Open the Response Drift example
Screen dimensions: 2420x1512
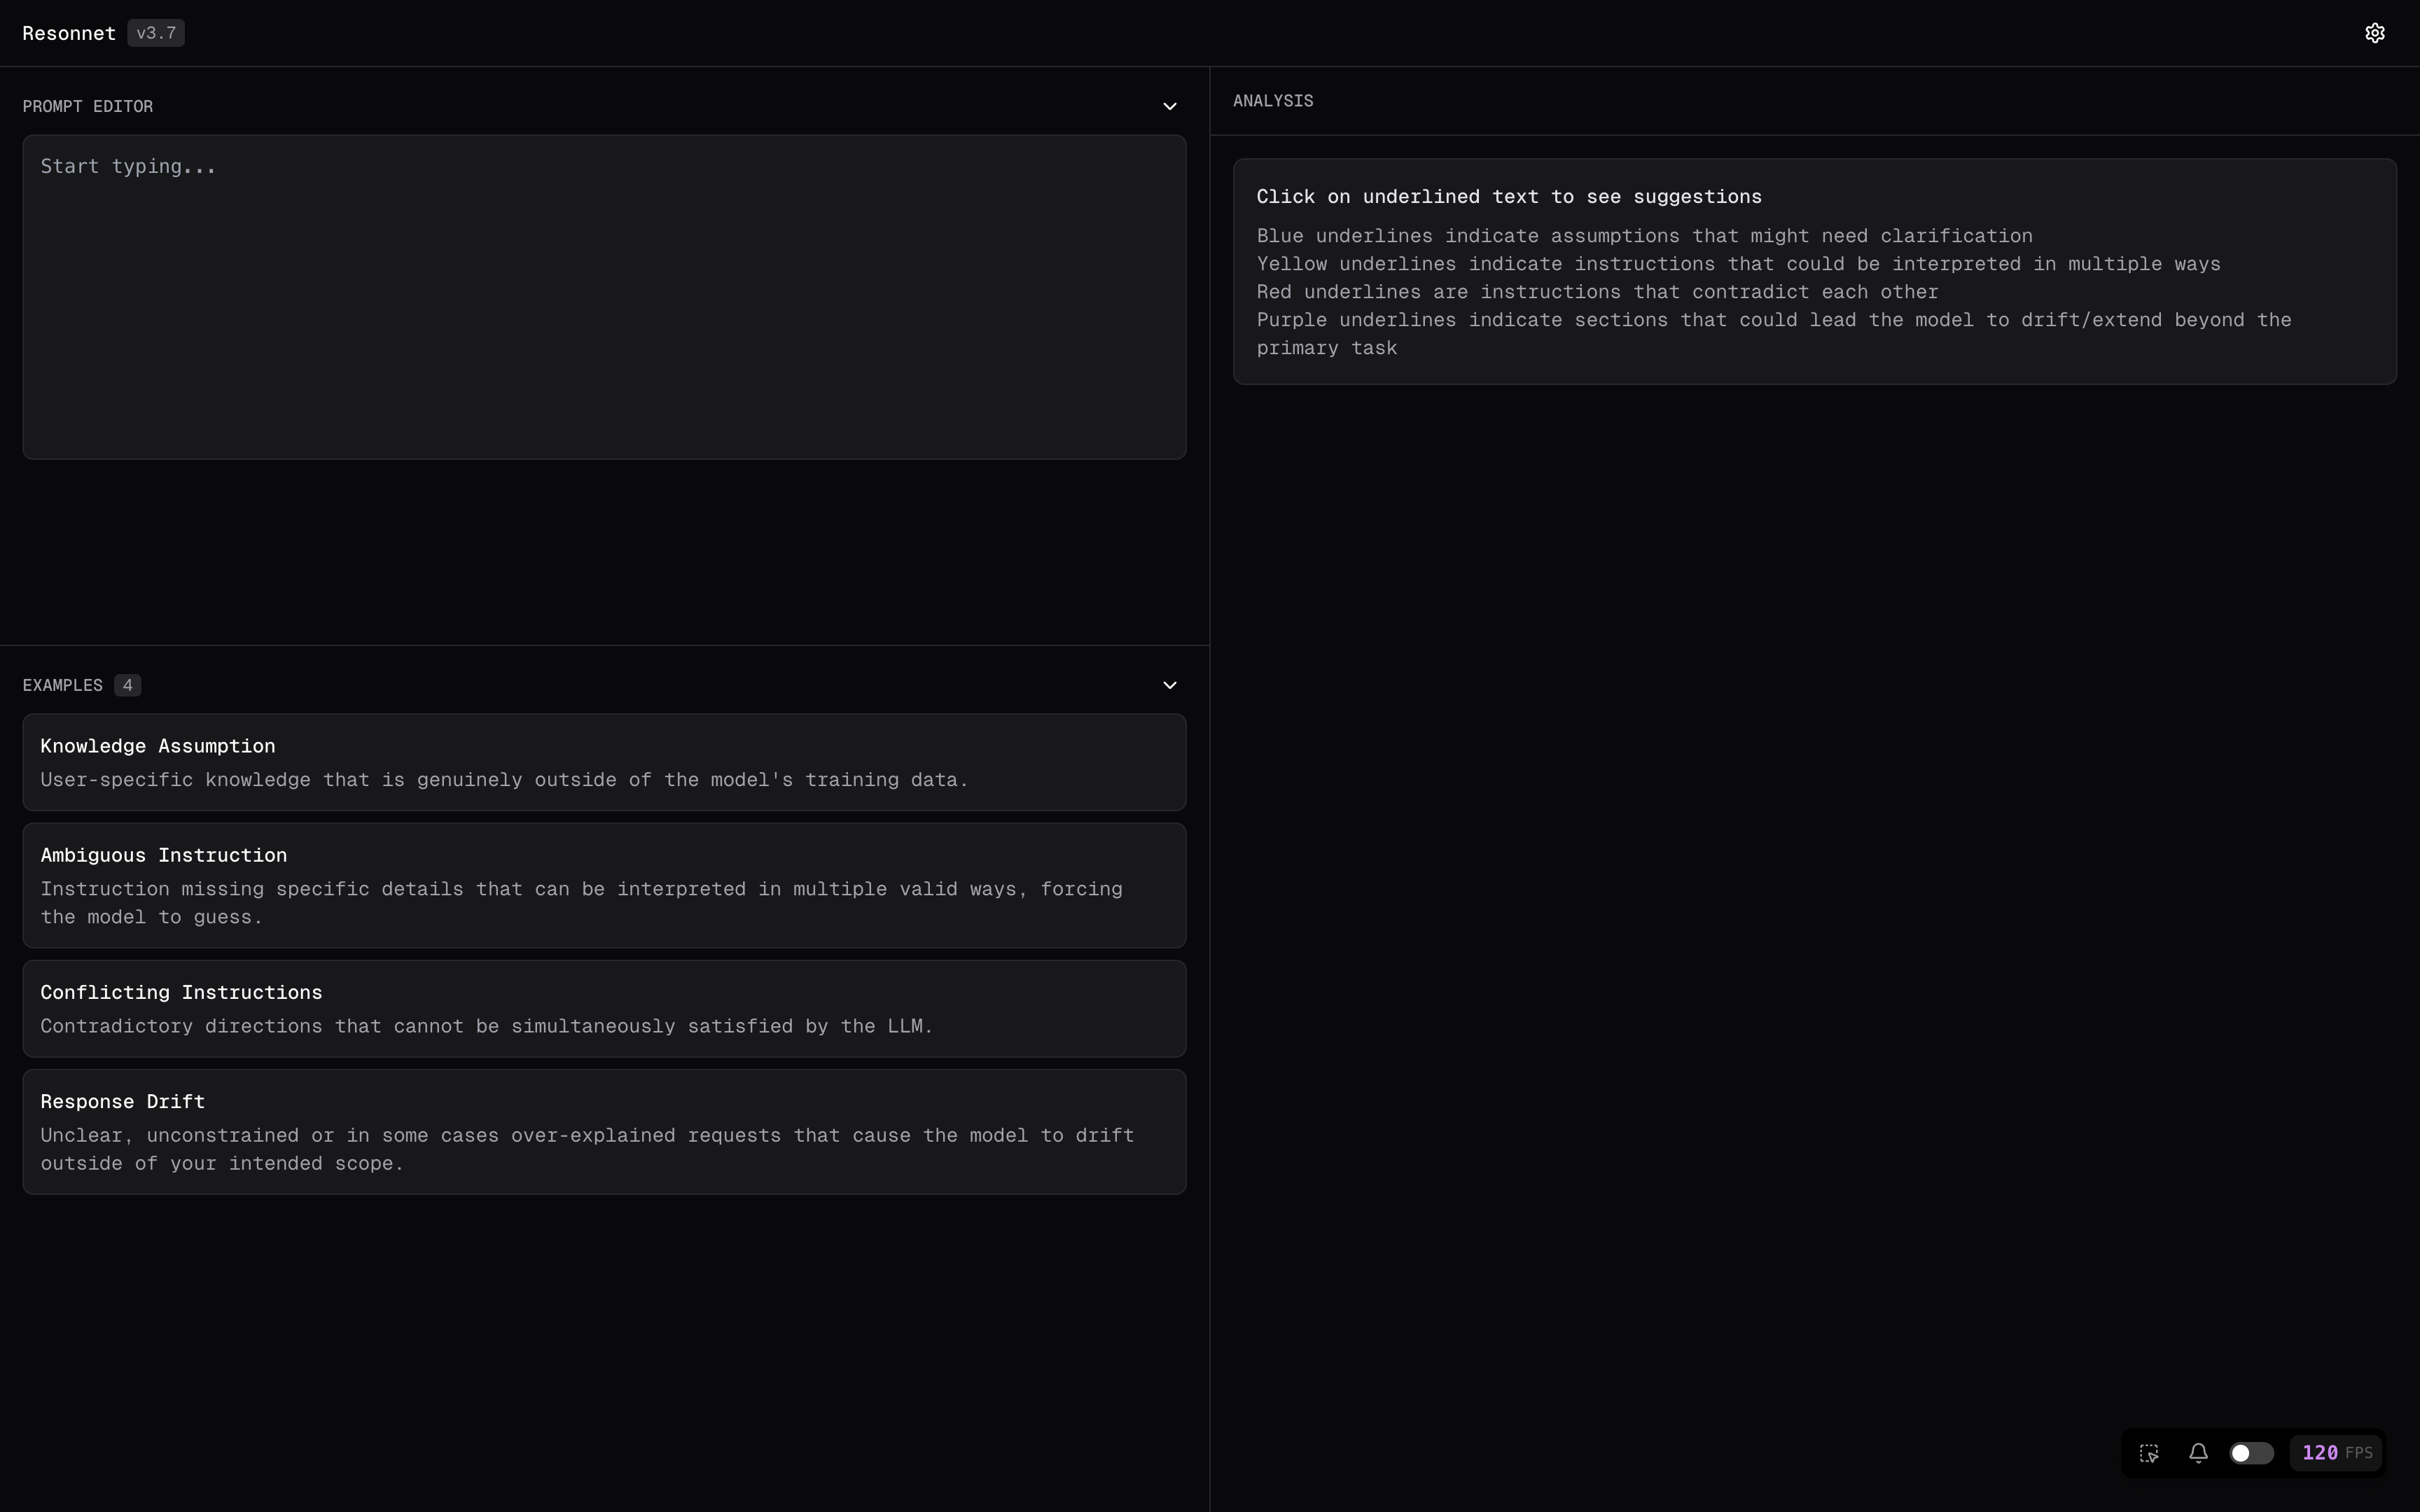pyautogui.click(x=604, y=1131)
